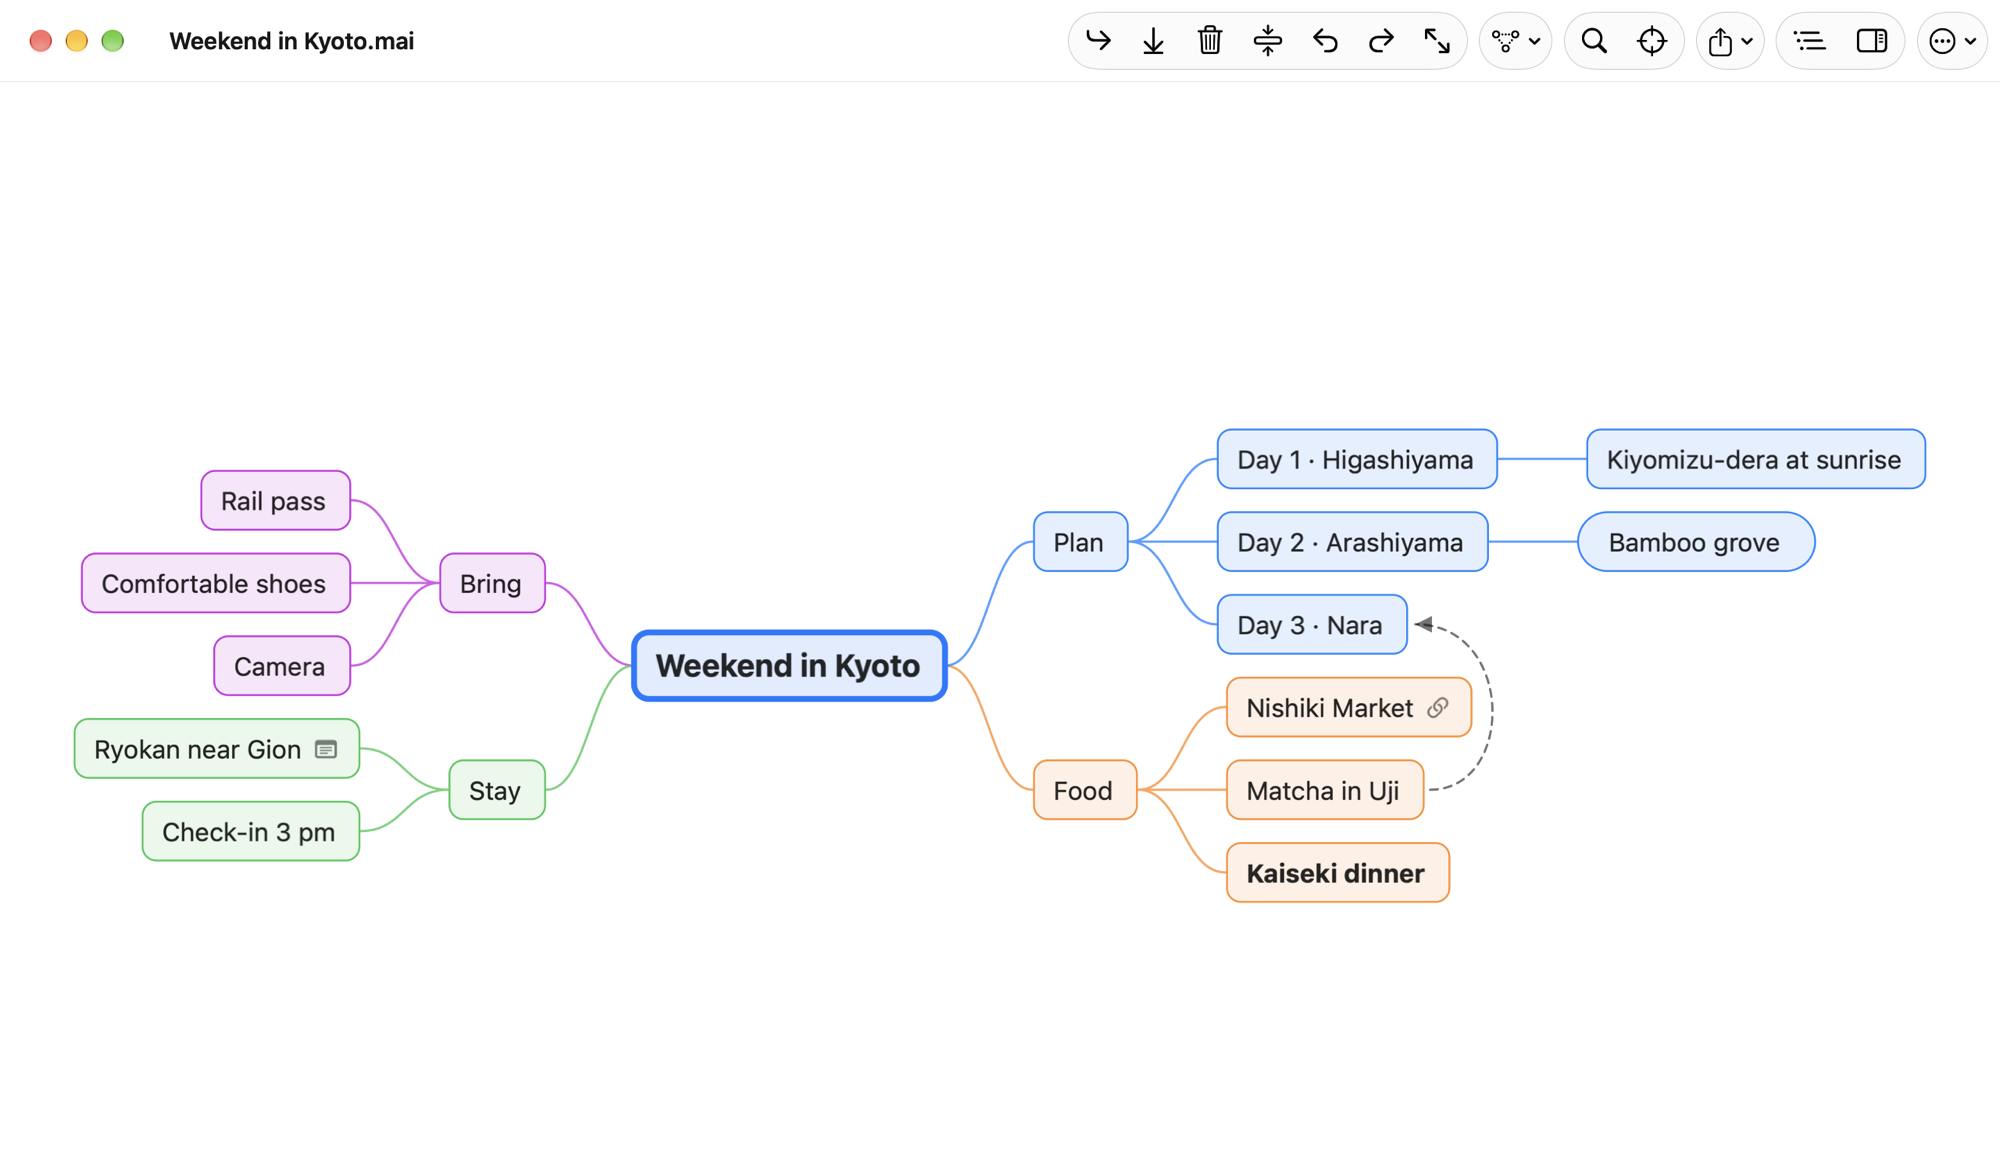Viewport: 2000px width, 1172px height.
Task: Delete node with the trash icon
Action: tap(1210, 41)
